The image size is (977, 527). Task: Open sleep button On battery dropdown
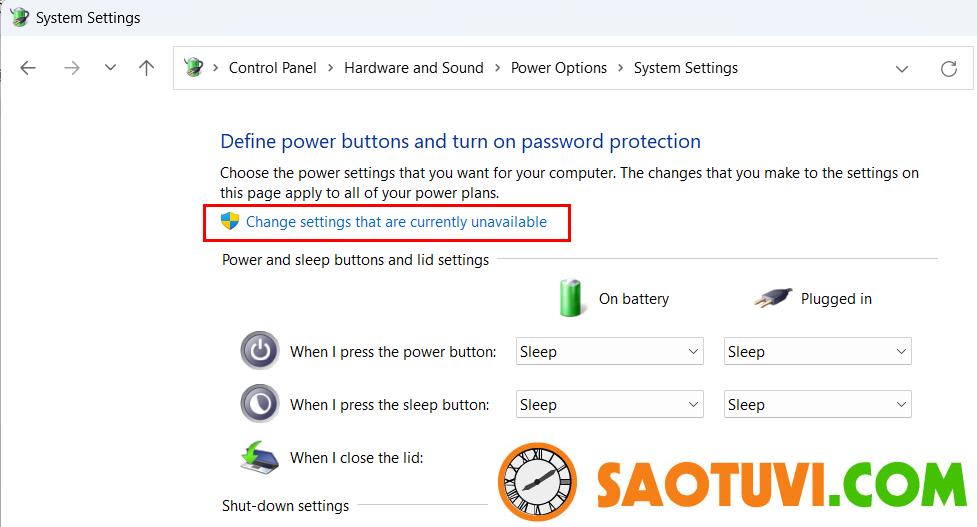click(x=609, y=405)
